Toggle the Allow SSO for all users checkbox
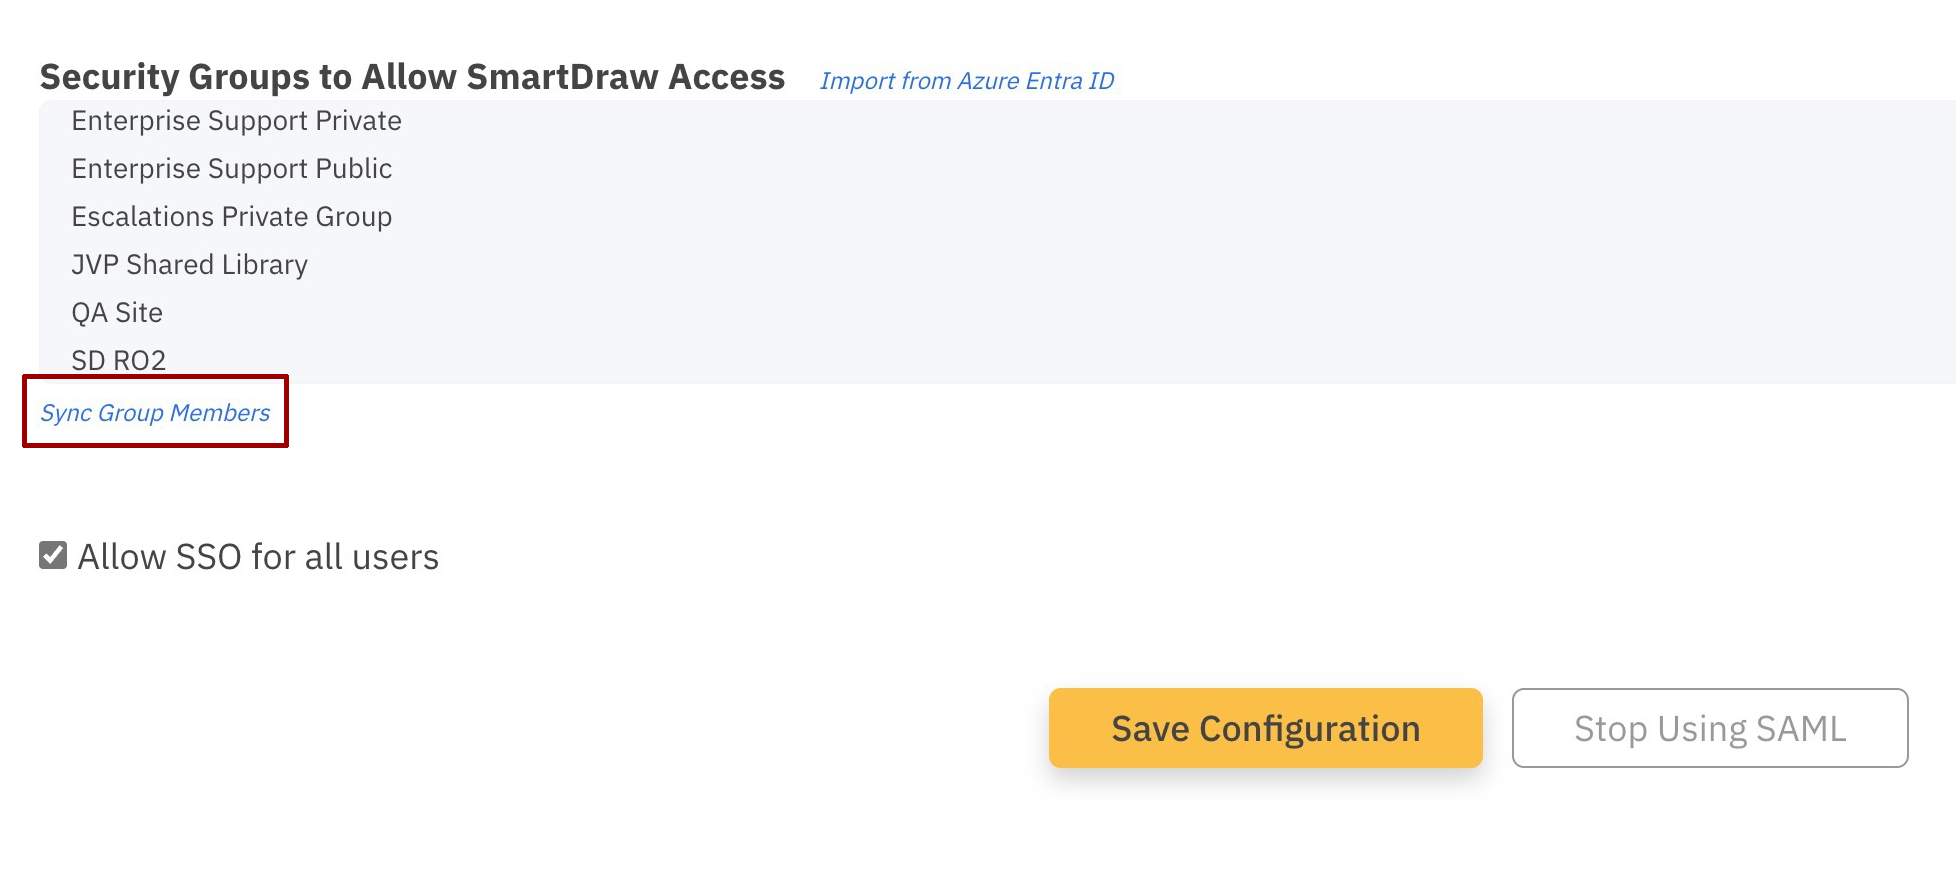The image size is (1956, 886). [53, 555]
